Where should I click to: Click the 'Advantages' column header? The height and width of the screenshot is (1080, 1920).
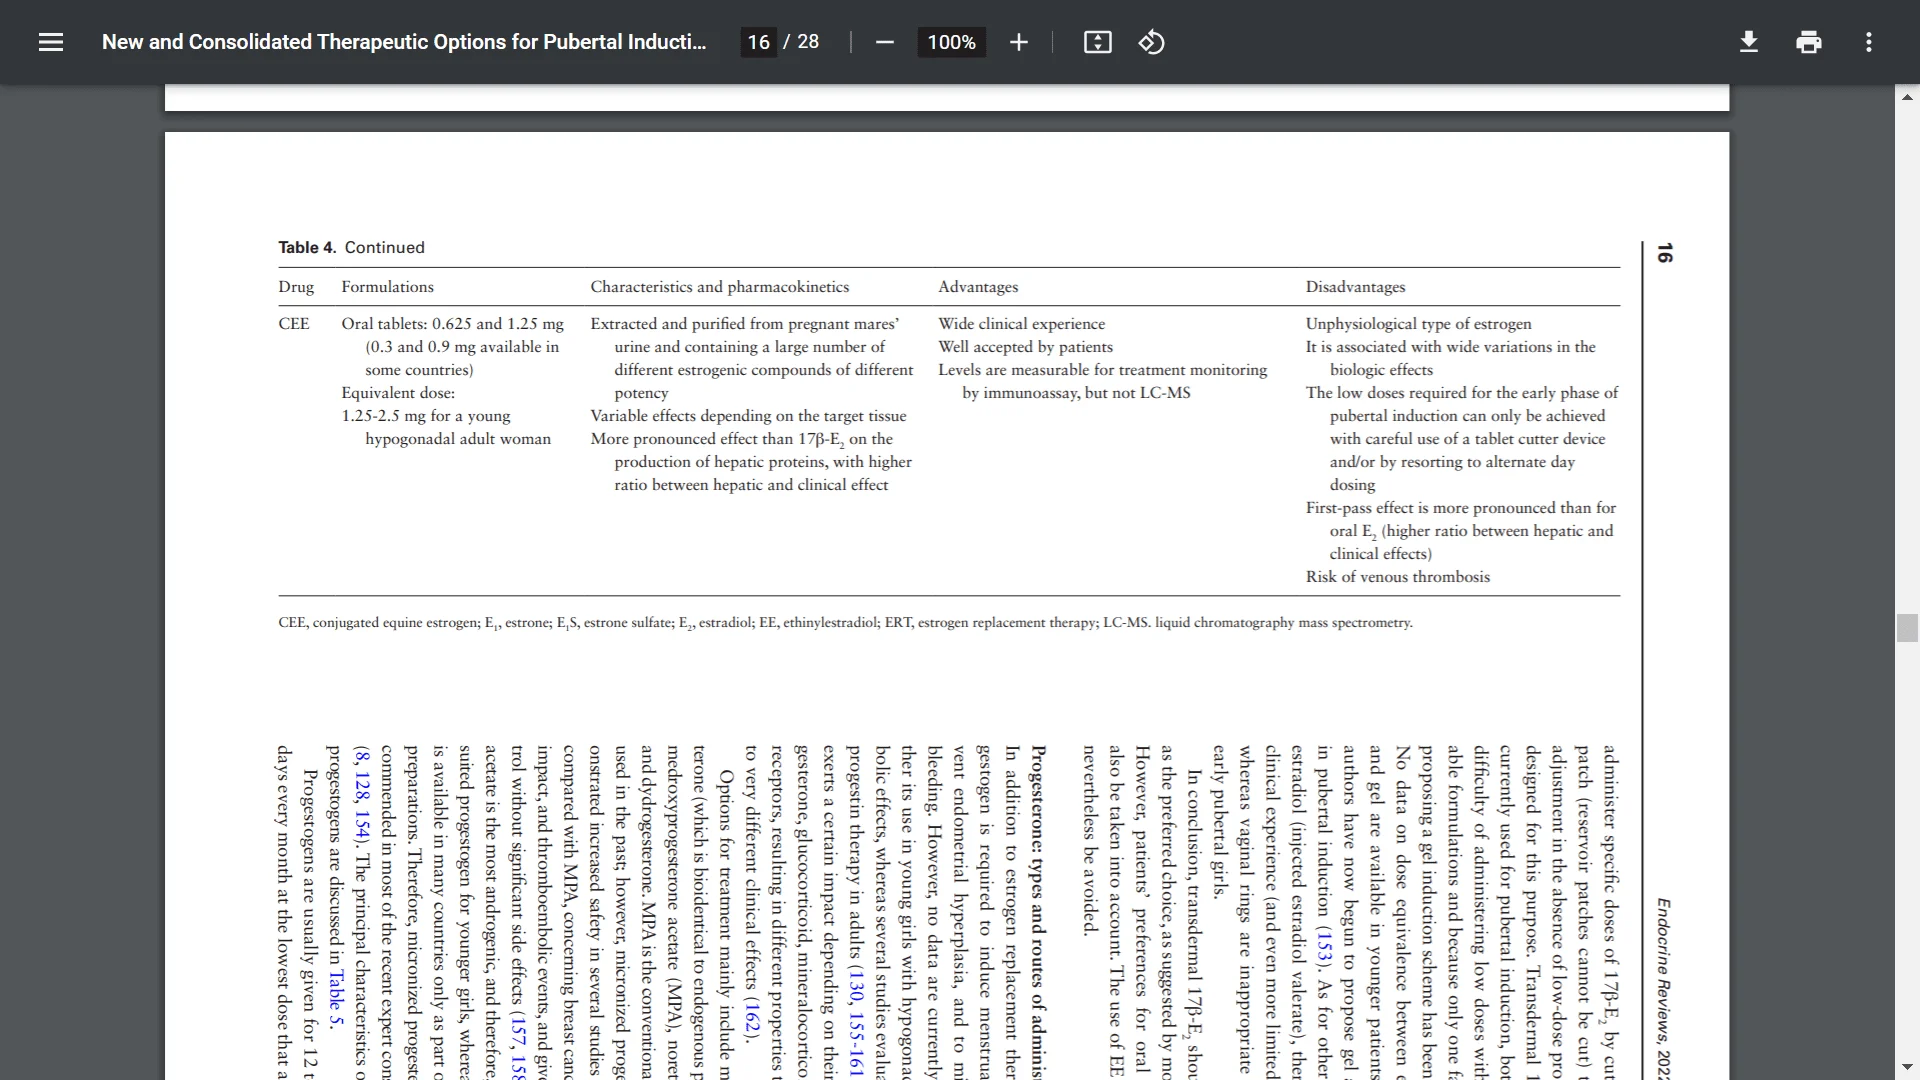click(x=978, y=287)
